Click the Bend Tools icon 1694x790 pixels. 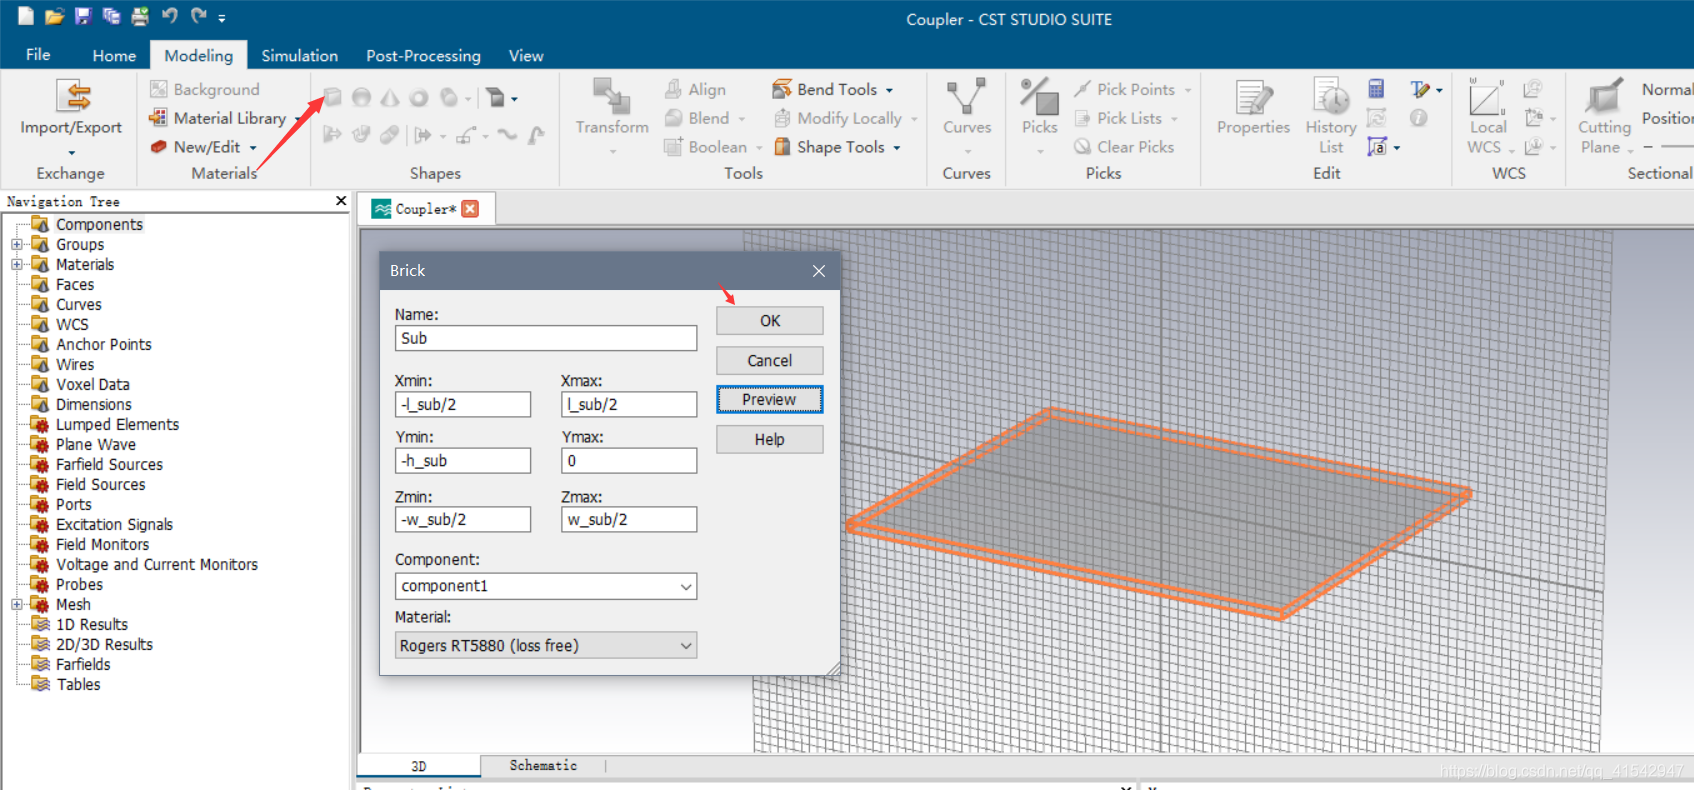[781, 89]
